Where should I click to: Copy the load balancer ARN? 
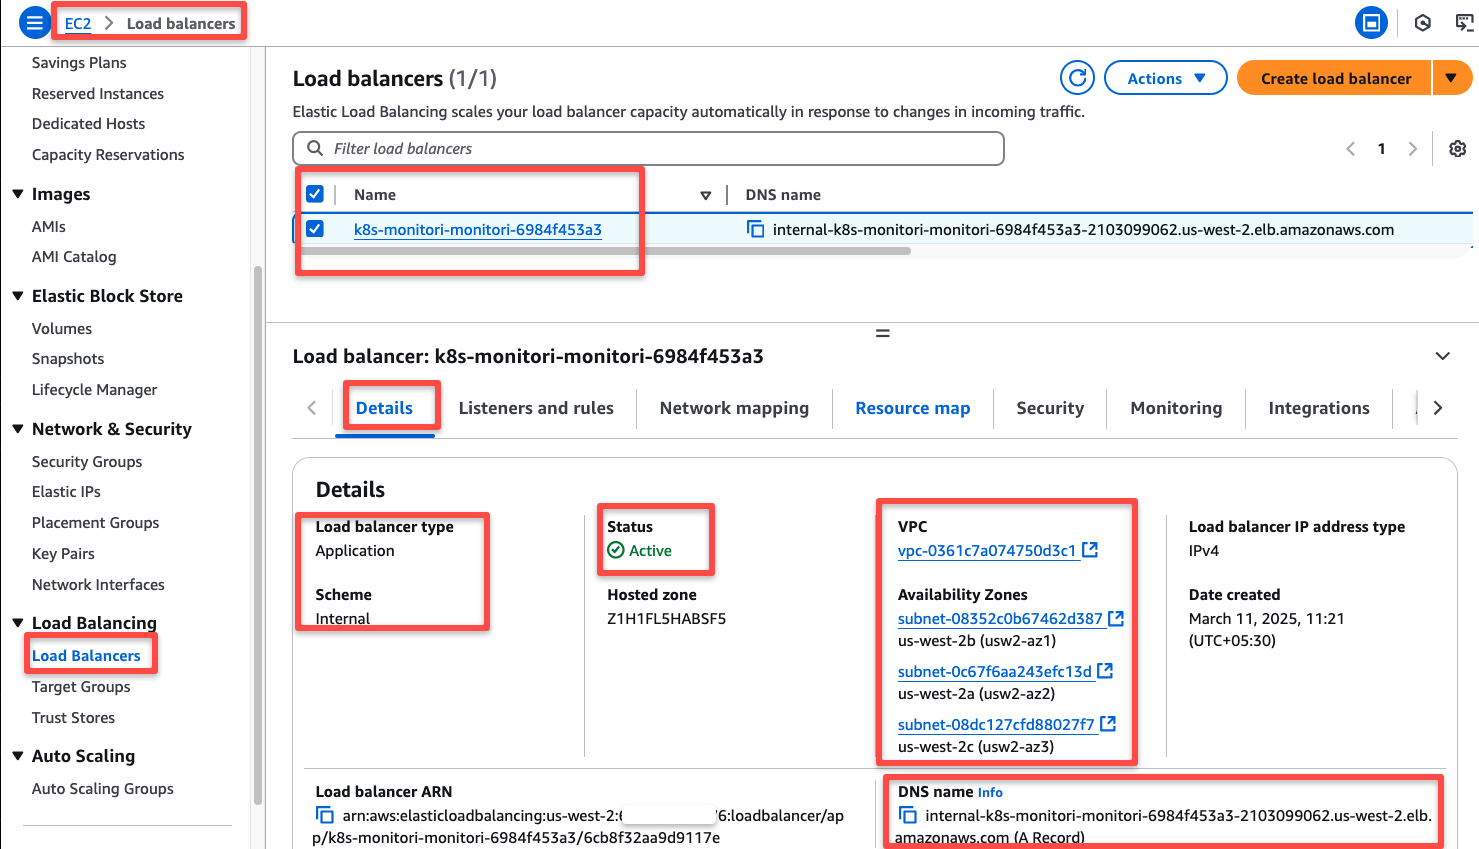tap(325, 815)
